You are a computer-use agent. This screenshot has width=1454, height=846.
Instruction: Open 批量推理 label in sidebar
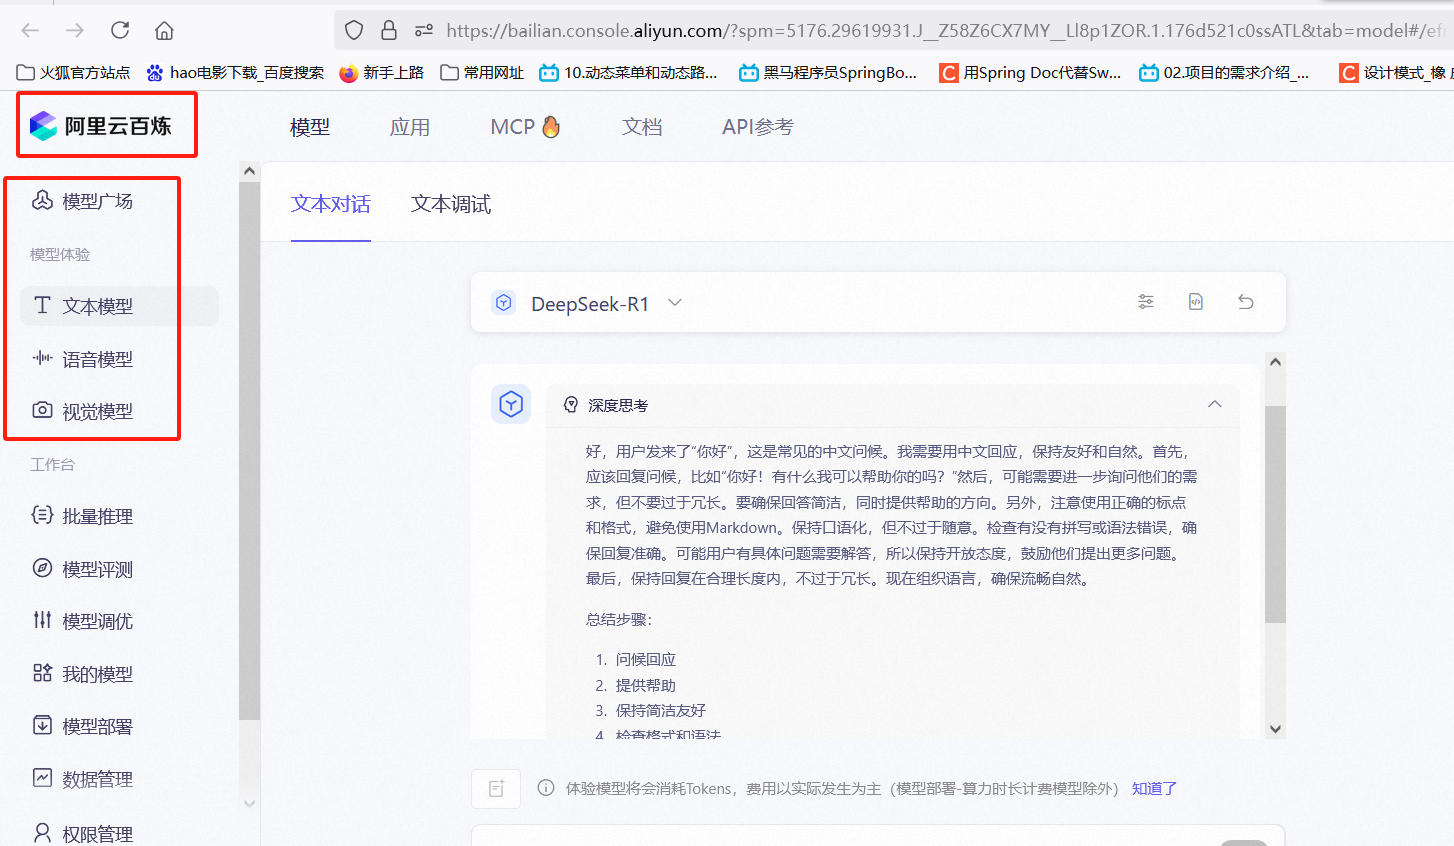point(98,516)
